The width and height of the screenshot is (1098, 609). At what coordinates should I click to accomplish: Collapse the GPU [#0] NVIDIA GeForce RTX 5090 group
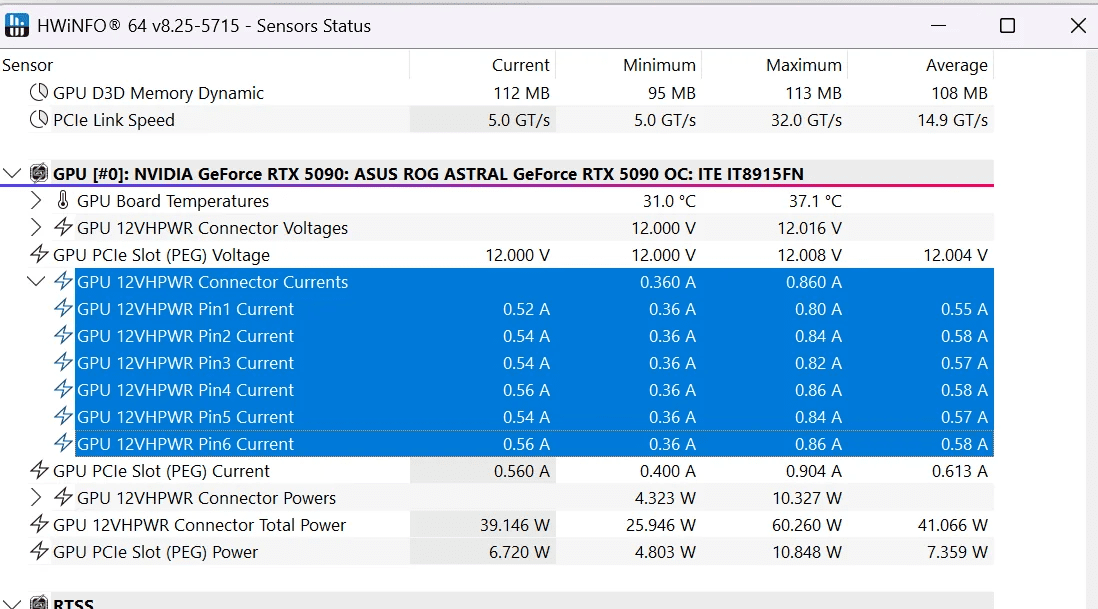(13, 174)
